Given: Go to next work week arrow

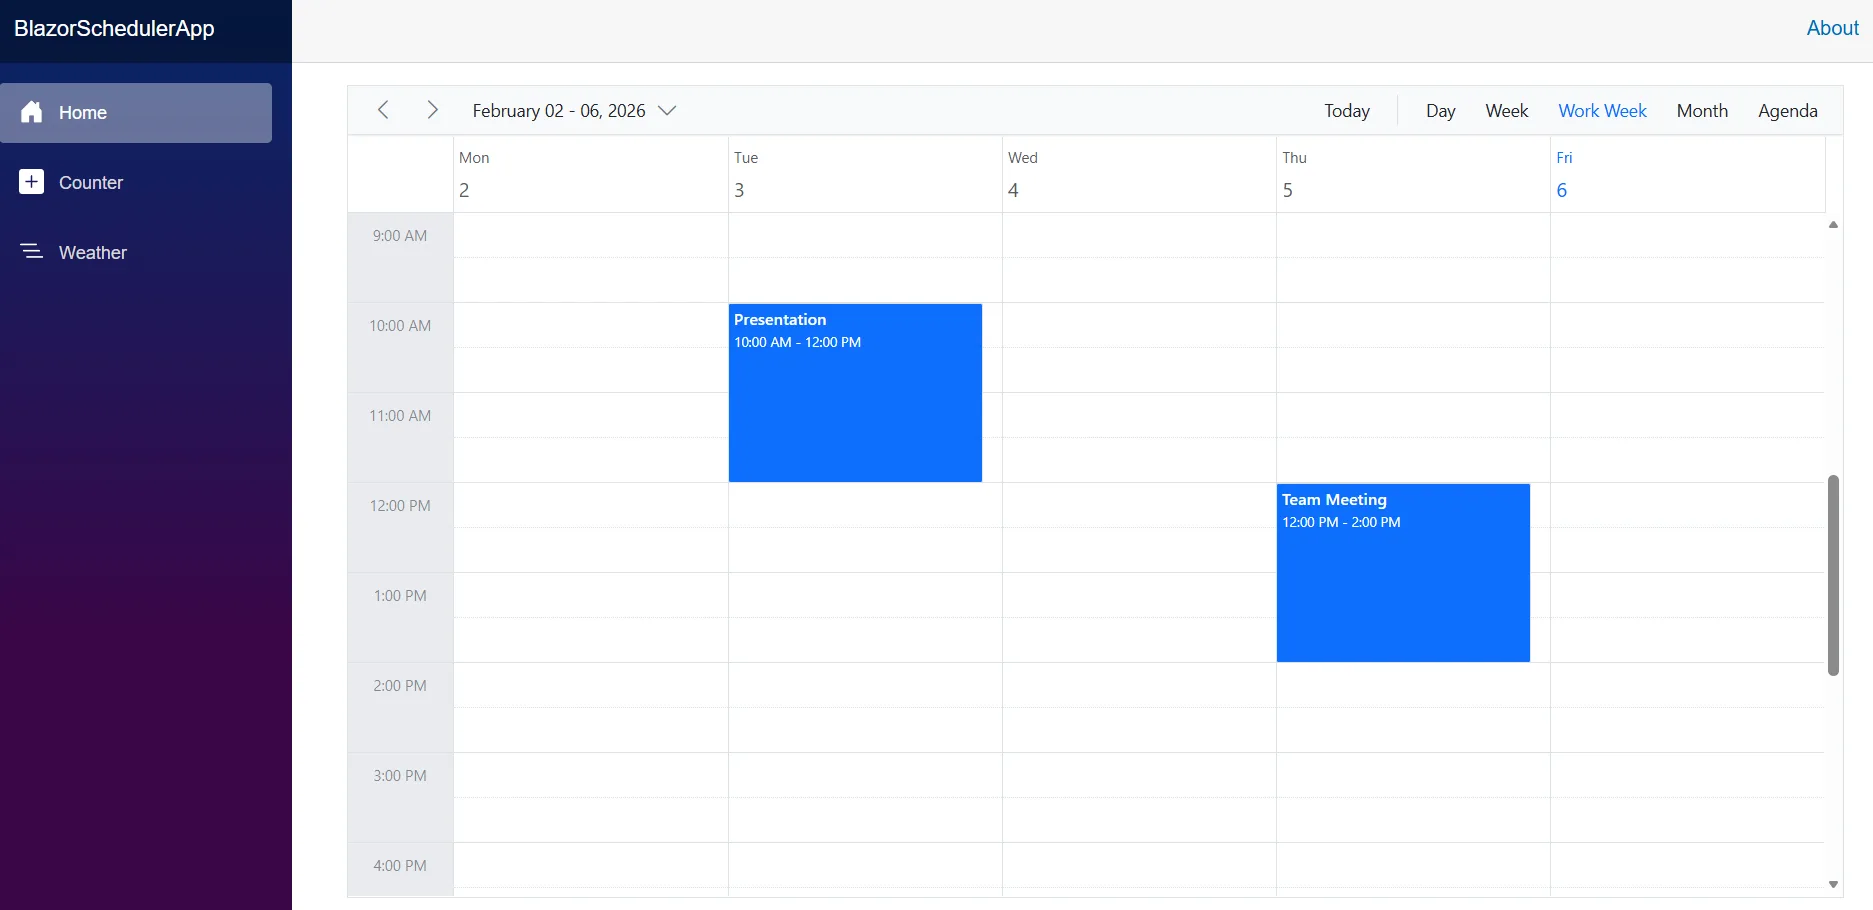Looking at the screenshot, I should tap(432, 110).
